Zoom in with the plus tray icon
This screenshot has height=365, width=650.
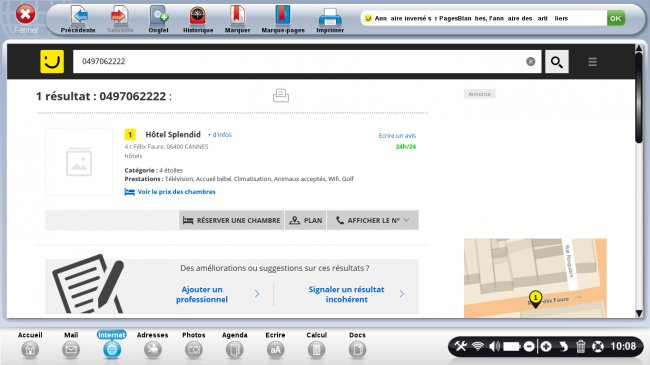pos(546,346)
